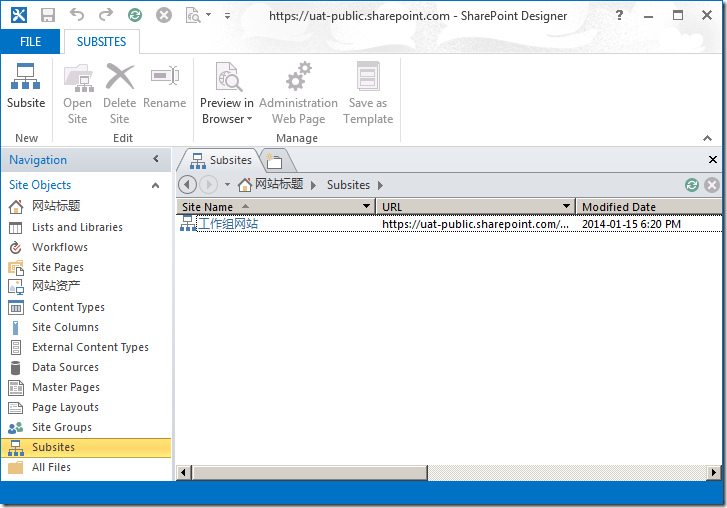The image size is (727, 508).
Task: Click the Rename ribbon button
Action: point(165,86)
